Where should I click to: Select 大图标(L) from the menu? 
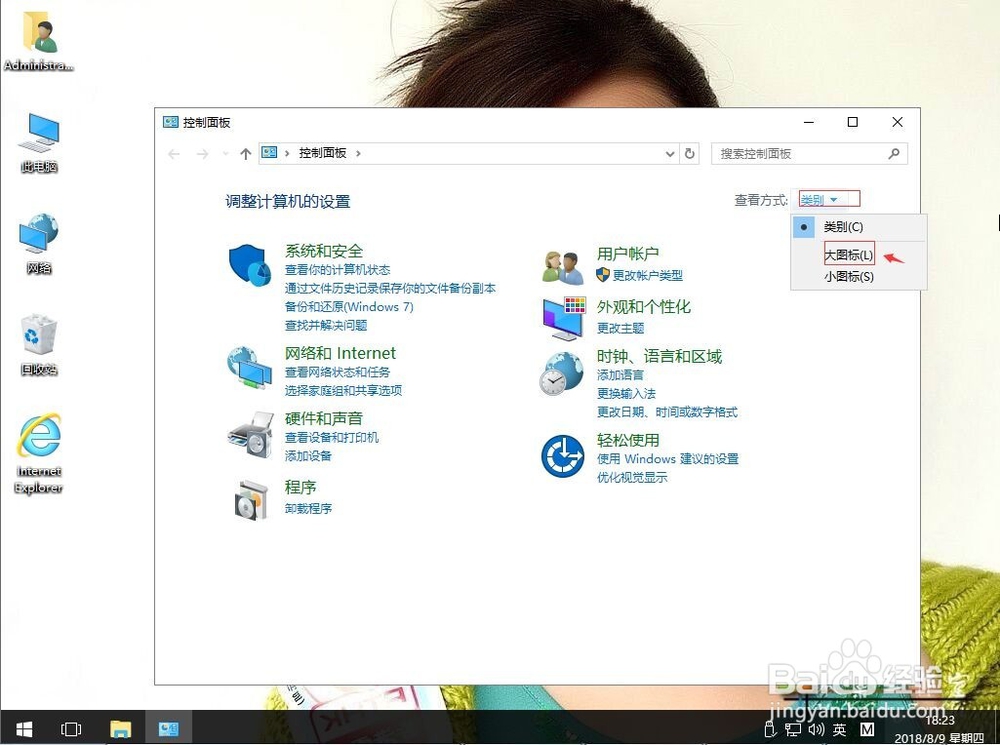point(847,254)
